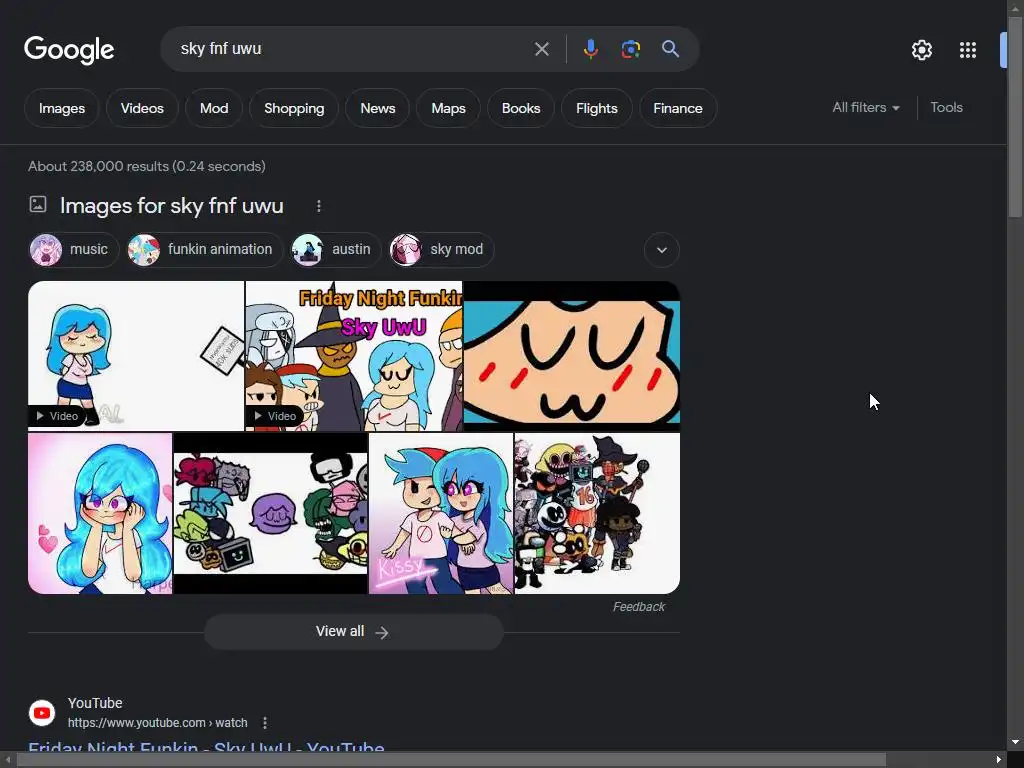Expand more image chips chevron
Screen dimensions: 1024x768
[x=662, y=250]
